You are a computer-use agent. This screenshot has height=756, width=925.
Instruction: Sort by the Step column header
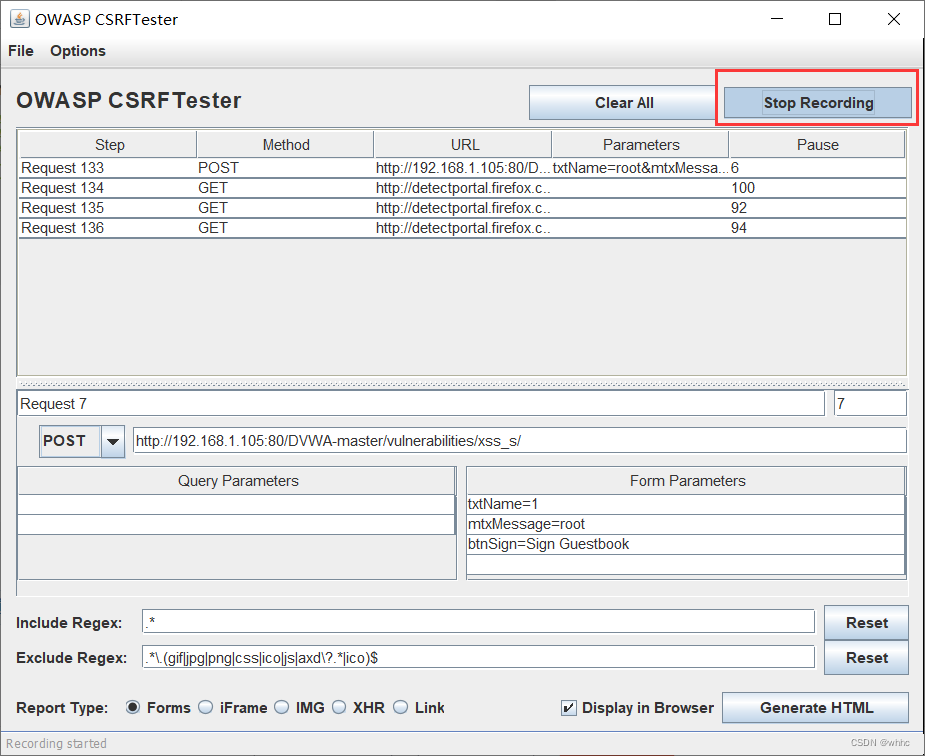click(109, 144)
